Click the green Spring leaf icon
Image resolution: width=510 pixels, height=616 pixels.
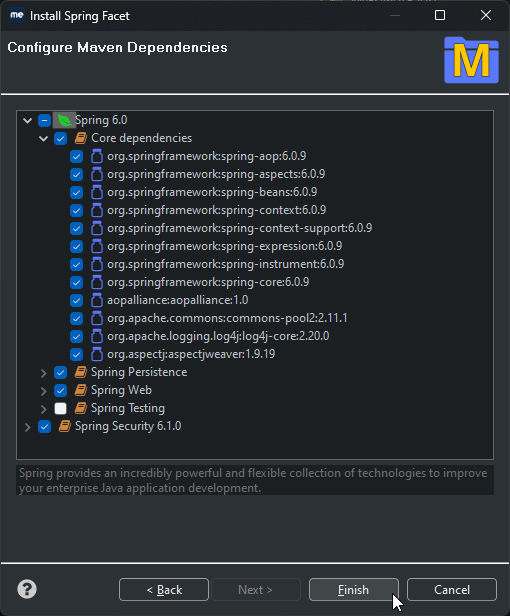64,120
